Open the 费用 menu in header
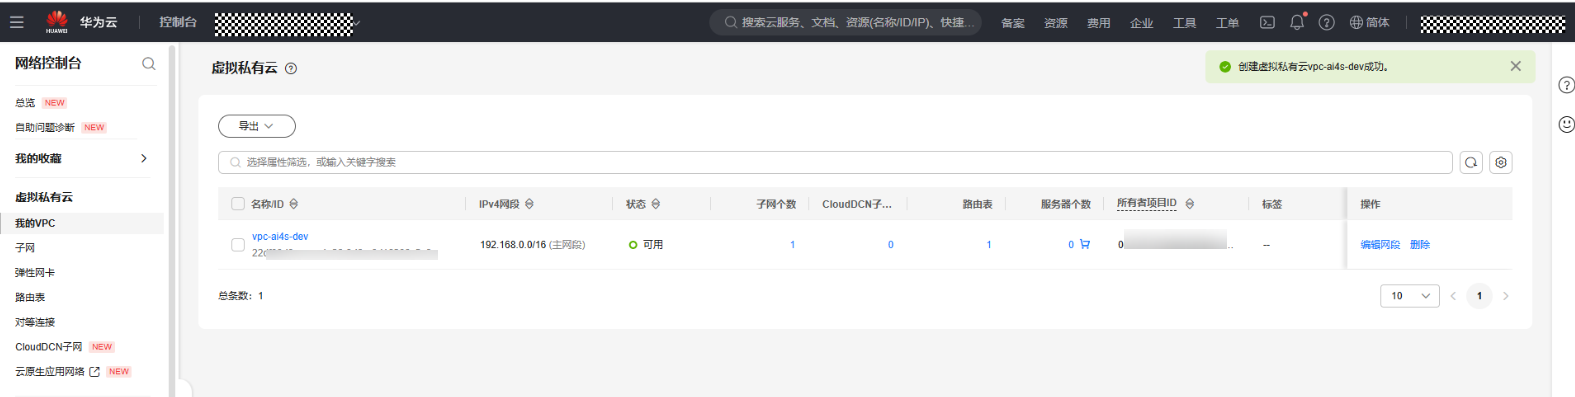This screenshot has height=397, width=1575. pos(1099,23)
